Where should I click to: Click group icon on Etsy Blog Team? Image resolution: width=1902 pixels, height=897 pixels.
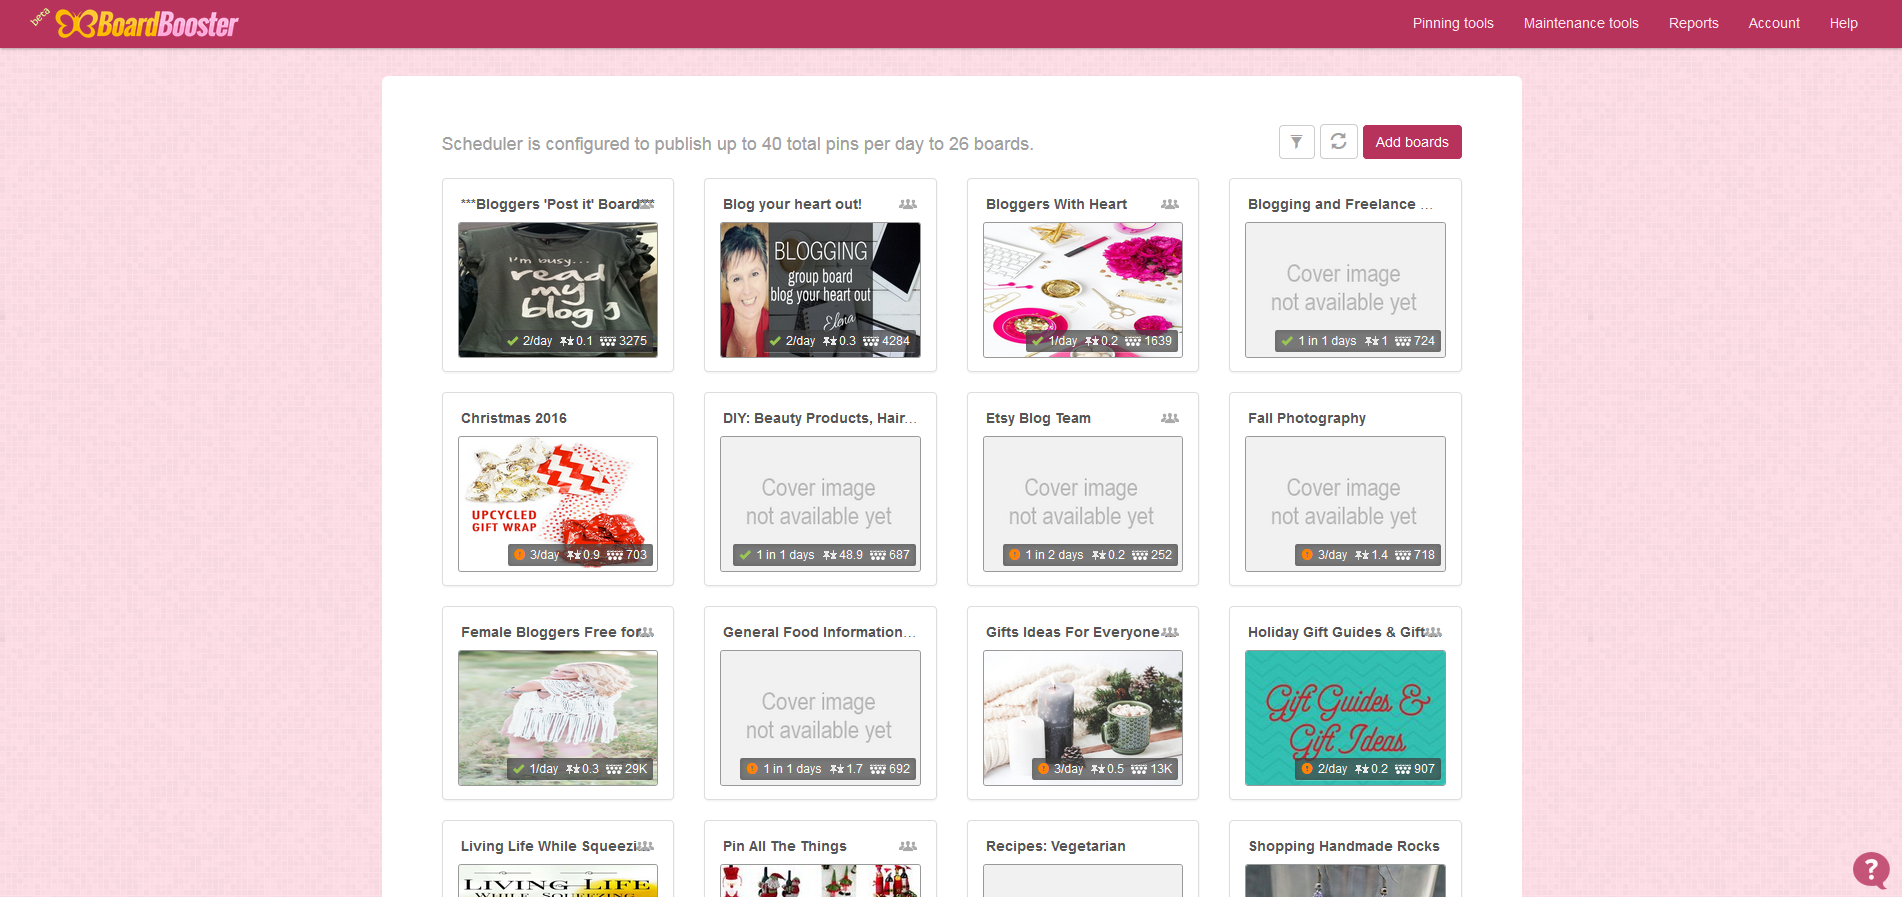1169,418
